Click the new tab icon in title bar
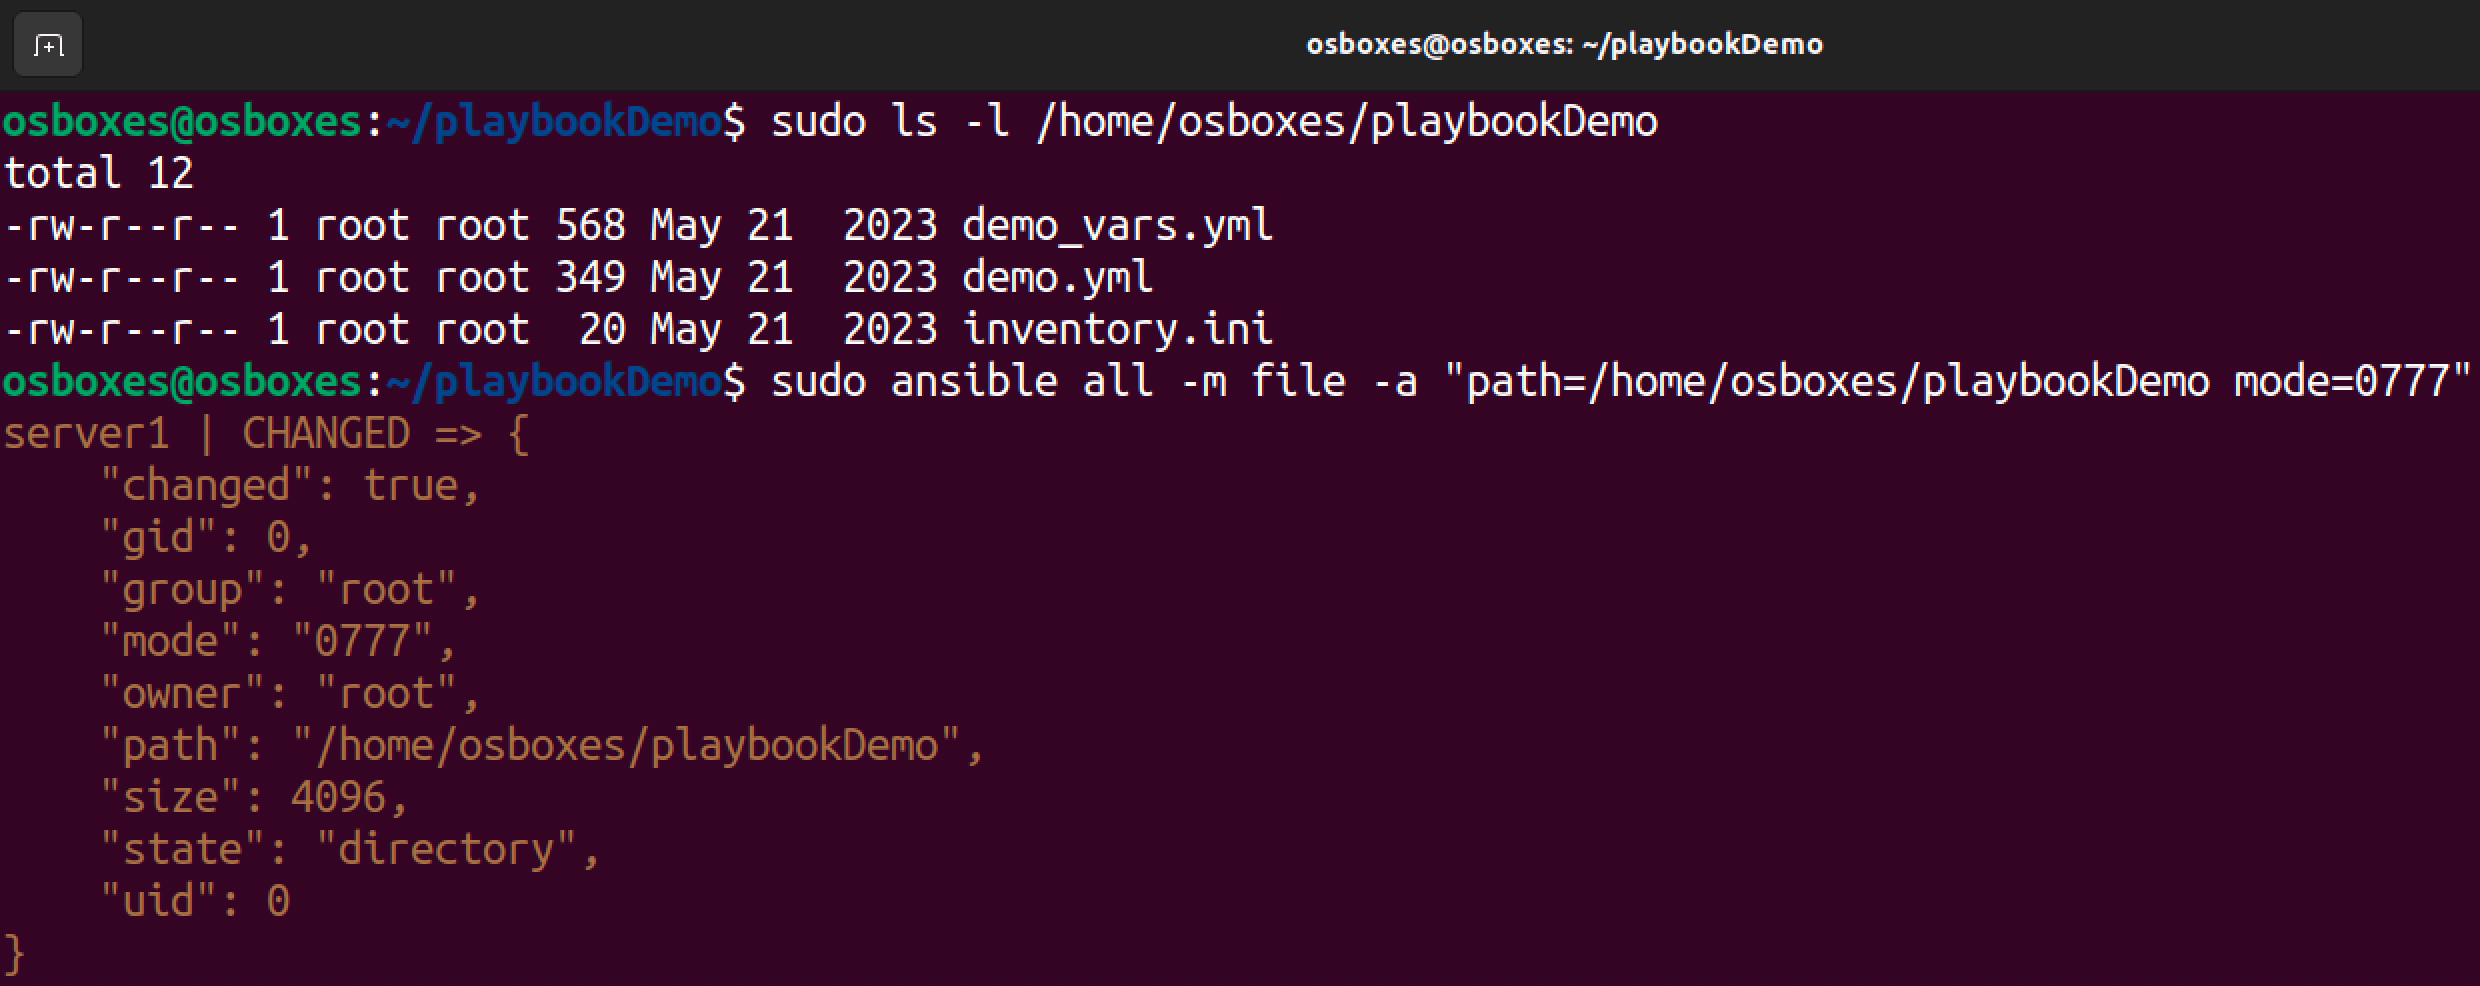 coord(48,45)
